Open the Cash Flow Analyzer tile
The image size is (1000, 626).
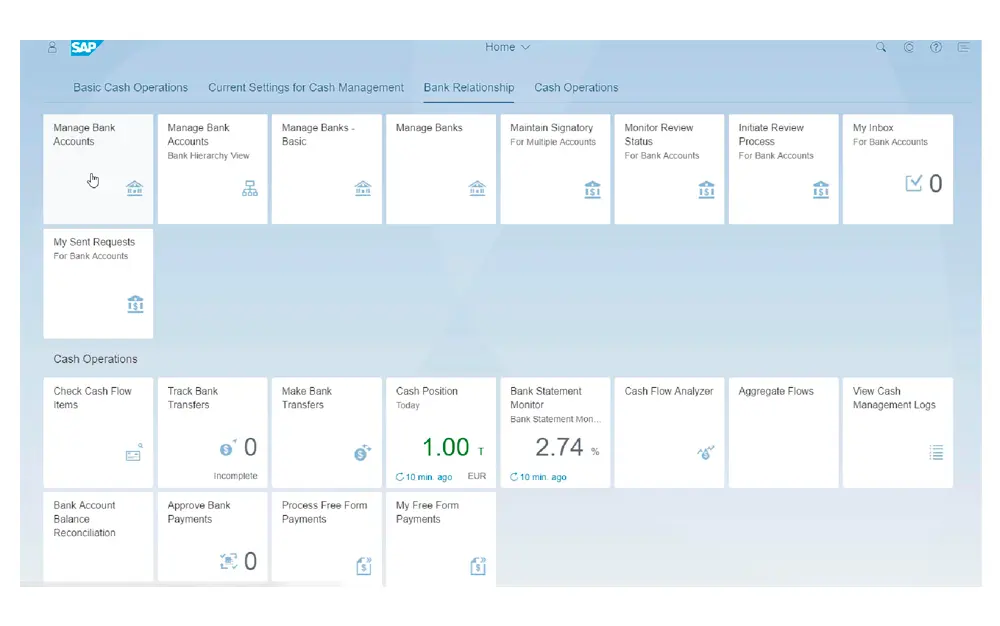pos(669,432)
